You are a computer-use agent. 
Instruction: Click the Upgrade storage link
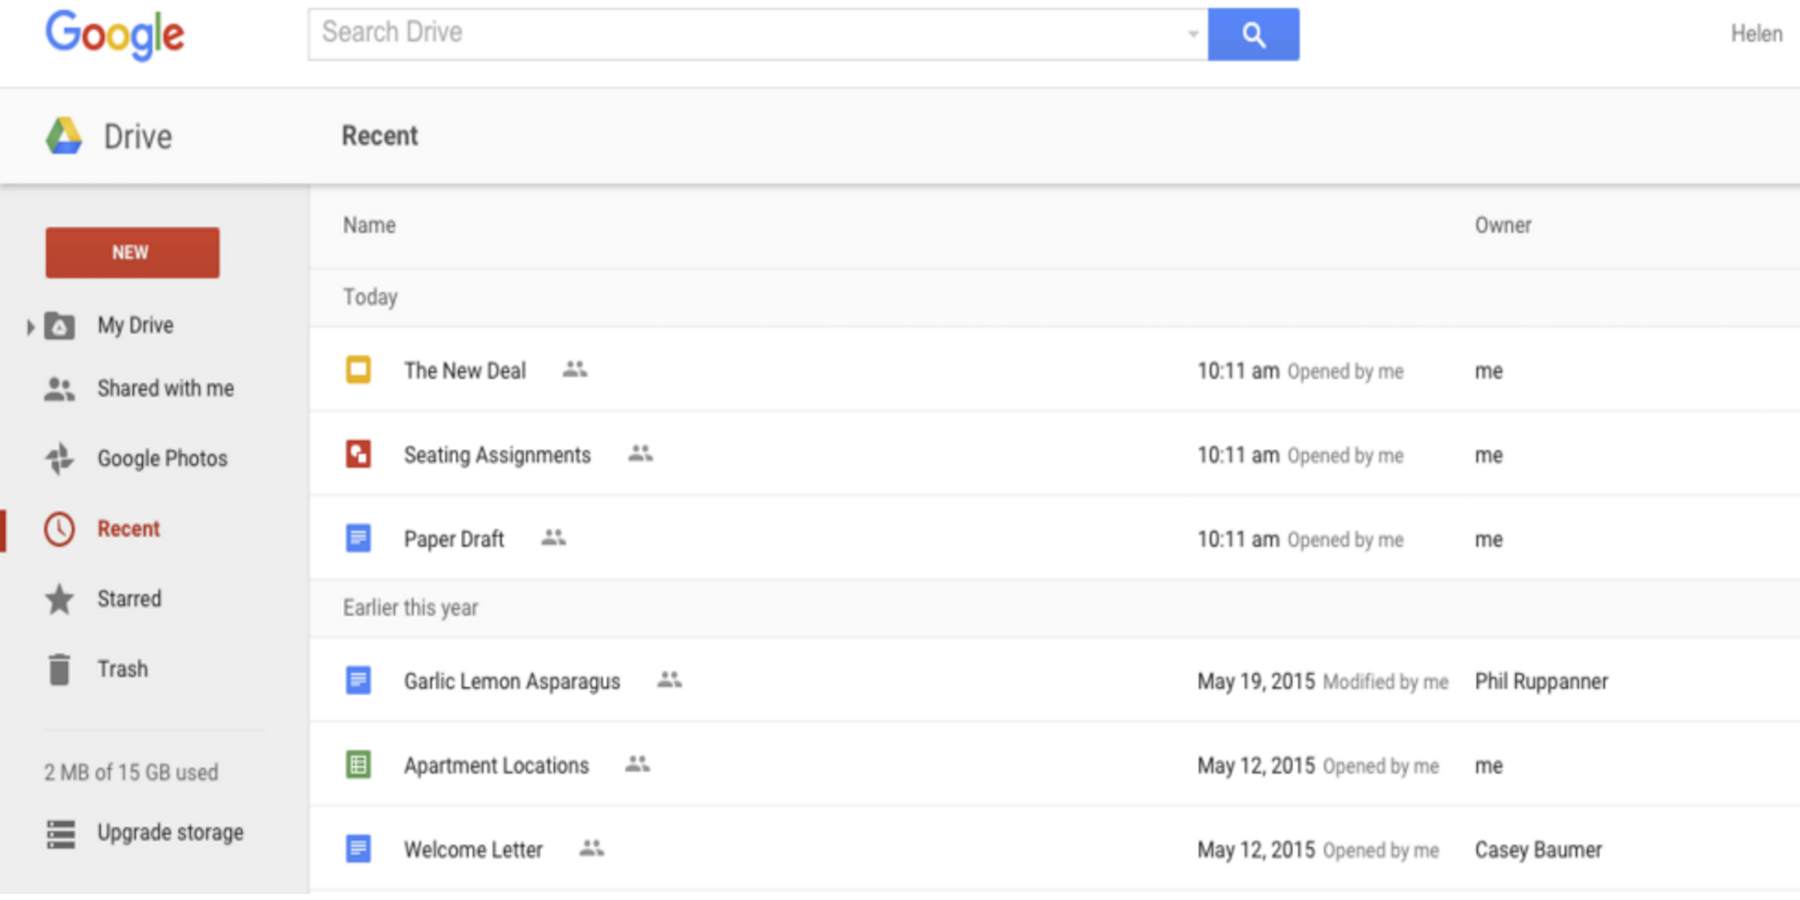coord(170,832)
